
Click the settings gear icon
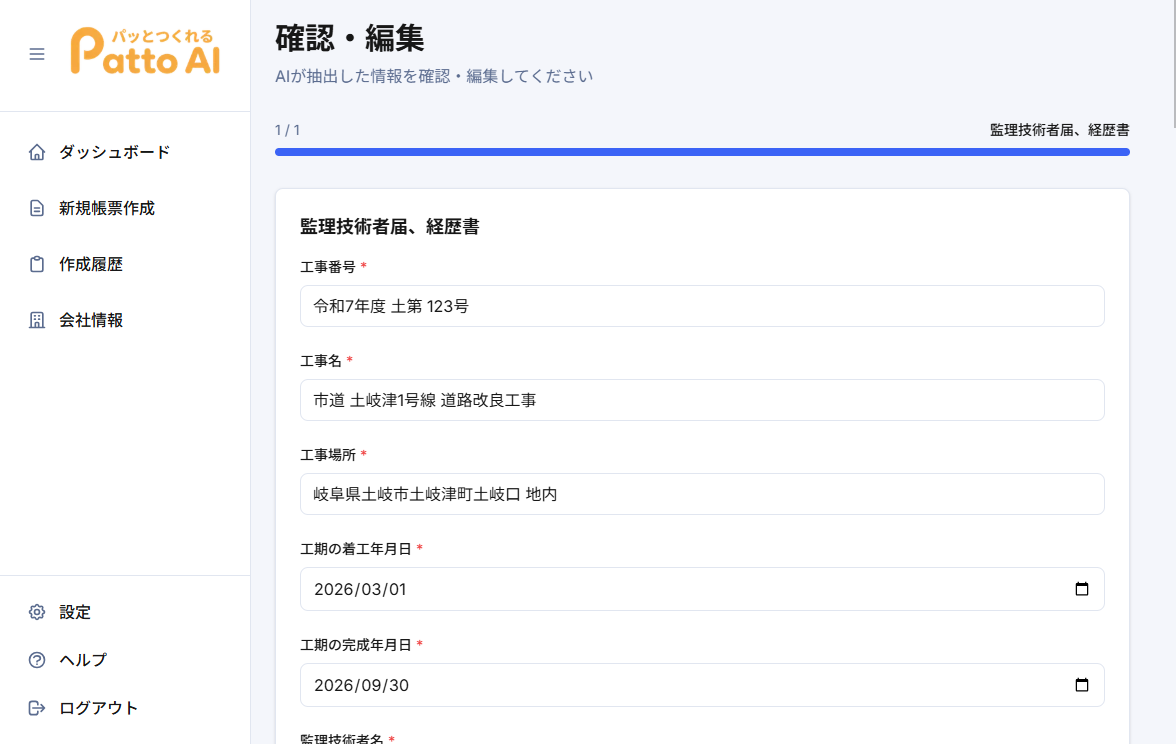(x=37, y=612)
